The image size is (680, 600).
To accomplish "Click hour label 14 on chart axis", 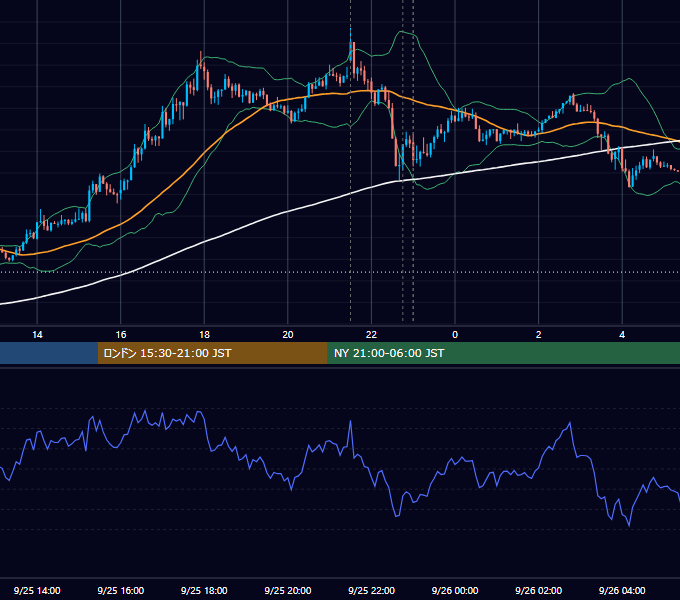I will [x=37, y=335].
